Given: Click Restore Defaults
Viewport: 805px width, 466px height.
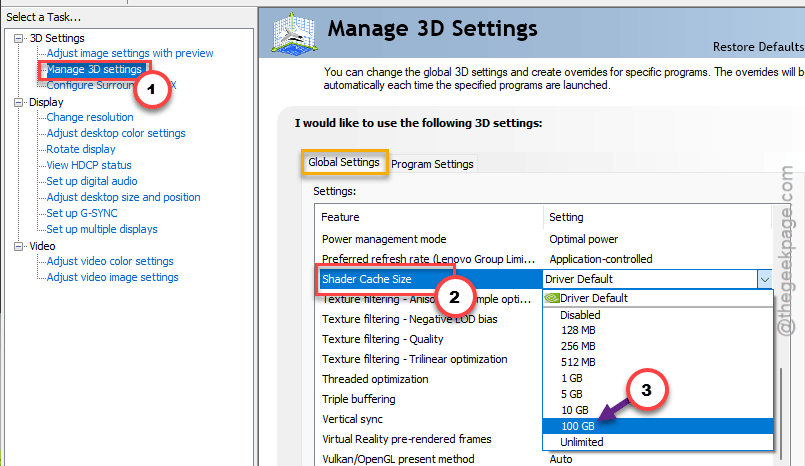Looking at the screenshot, I should click(x=758, y=47).
